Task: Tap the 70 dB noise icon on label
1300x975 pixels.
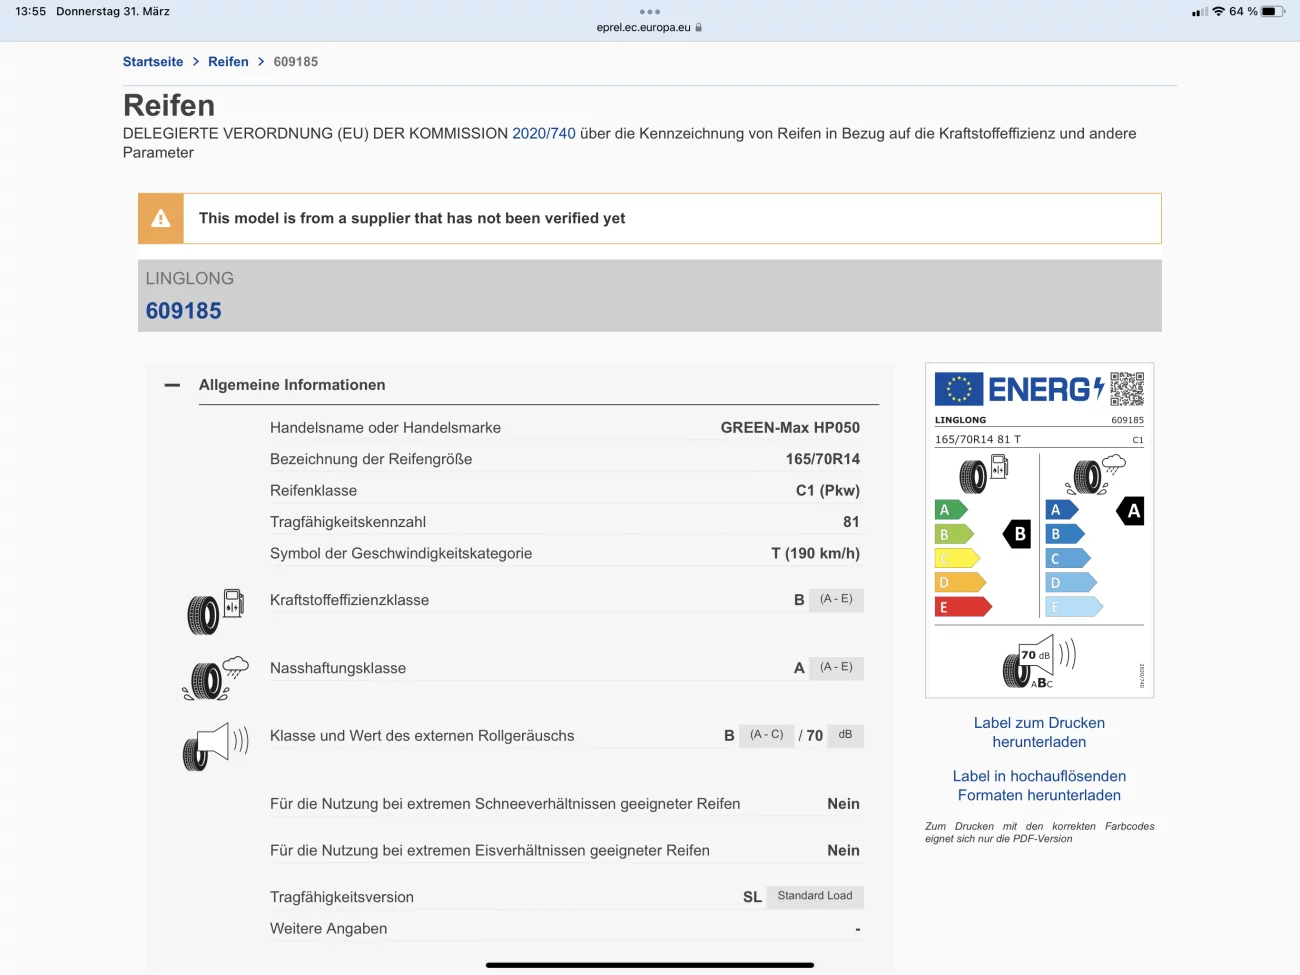Action: pos(1038,661)
